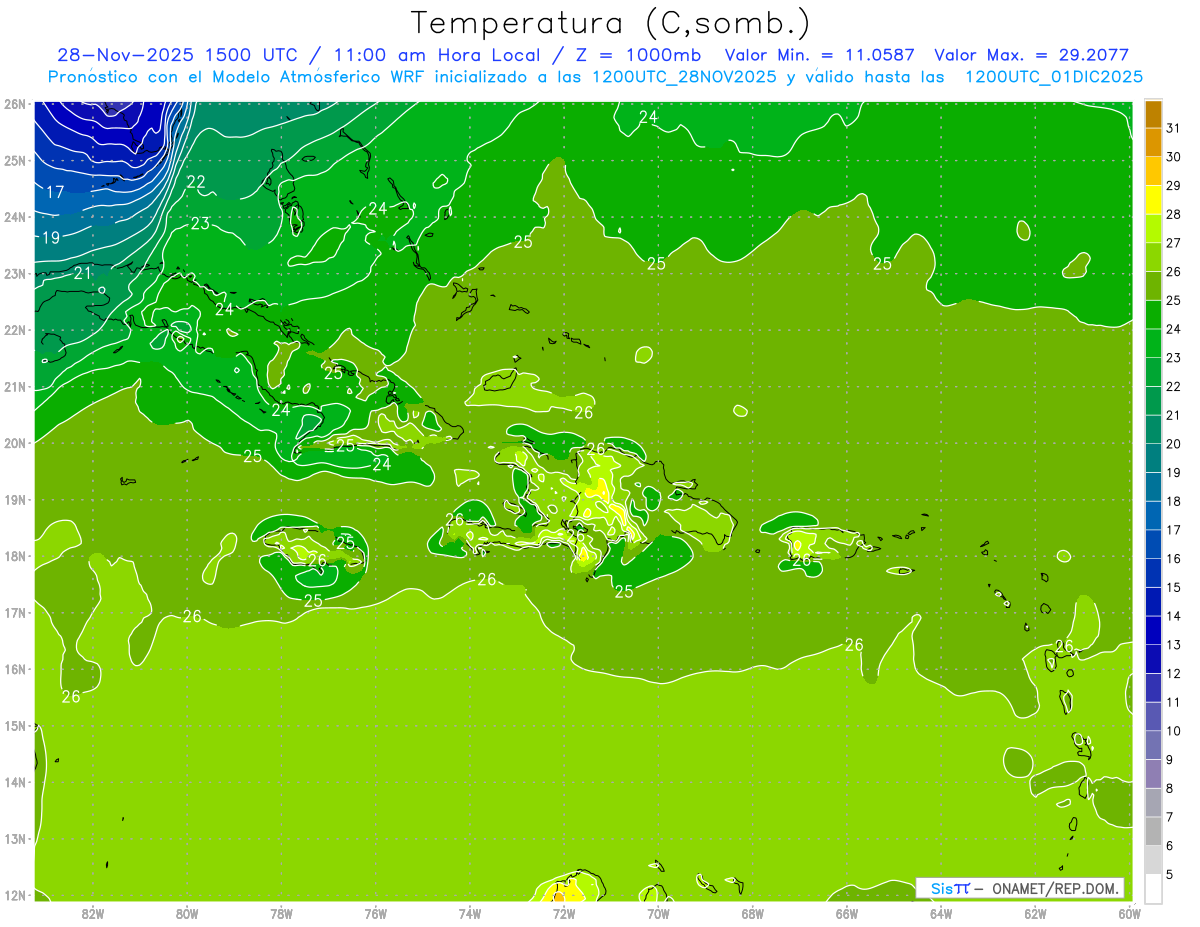
Task: Click the colorbar tick label 28
Action: pos(1173,214)
